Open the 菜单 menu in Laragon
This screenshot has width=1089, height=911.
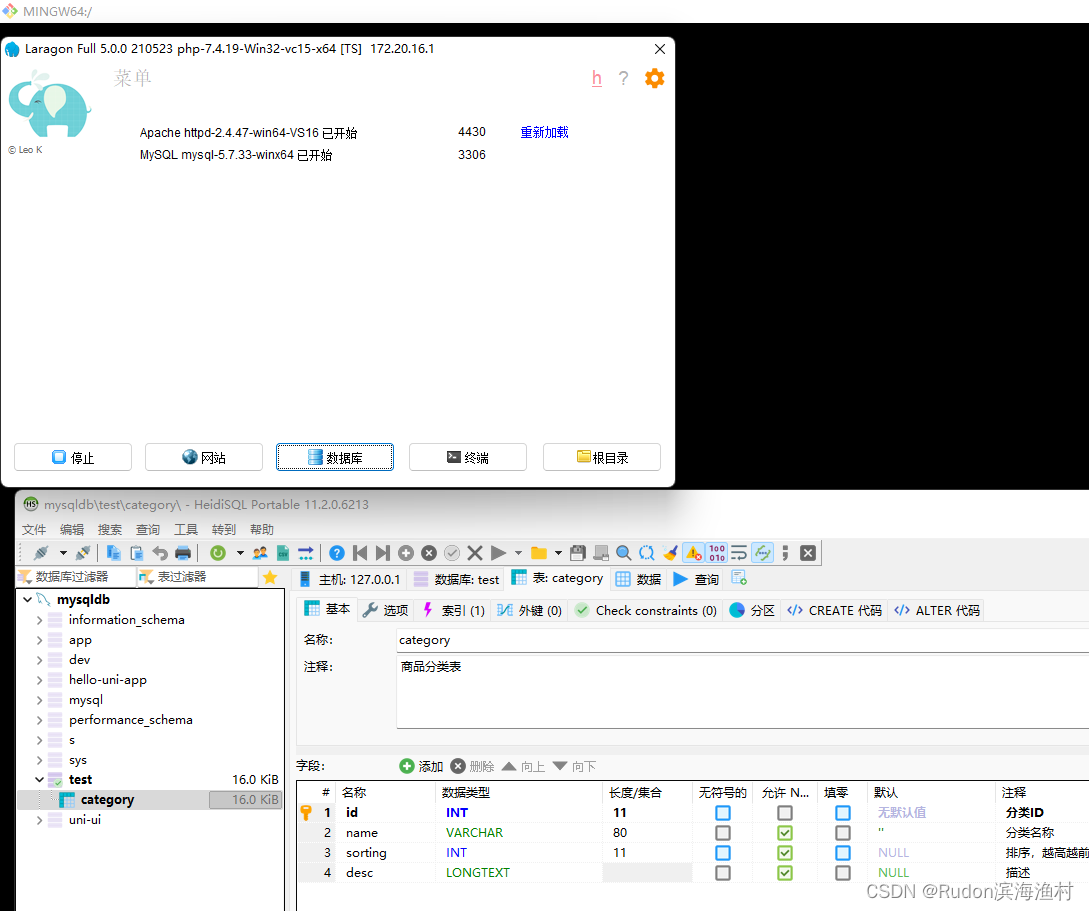pyautogui.click(x=133, y=78)
